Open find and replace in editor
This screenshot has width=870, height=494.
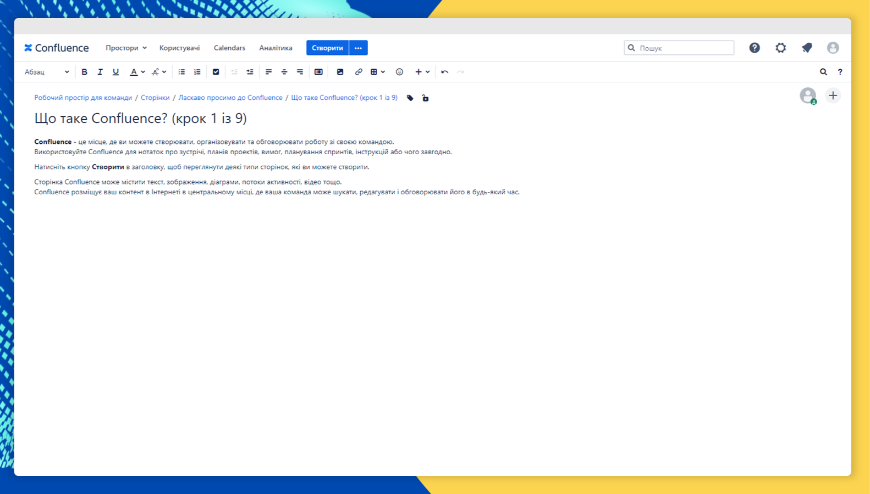point(823,72)
